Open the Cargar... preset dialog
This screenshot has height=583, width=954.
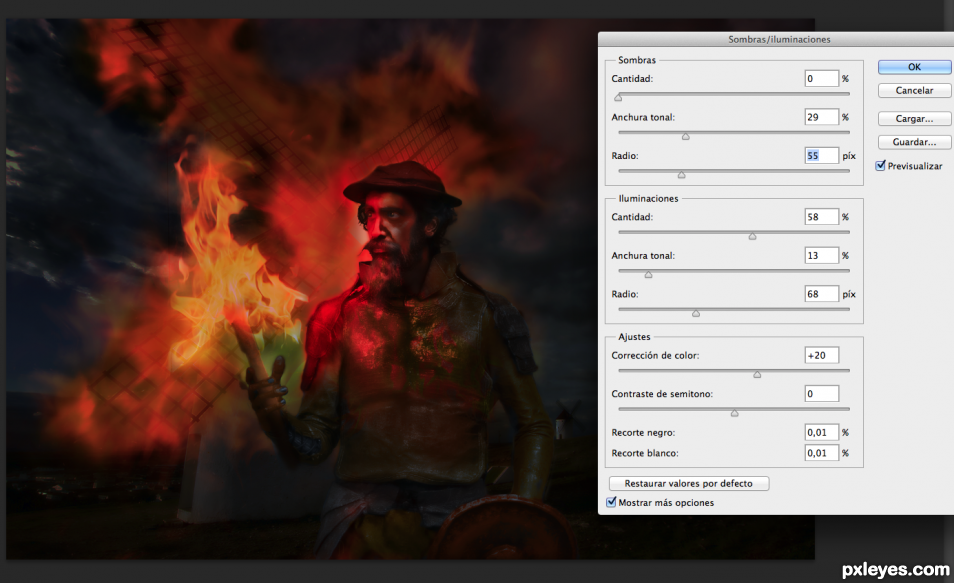click(914, 119)
